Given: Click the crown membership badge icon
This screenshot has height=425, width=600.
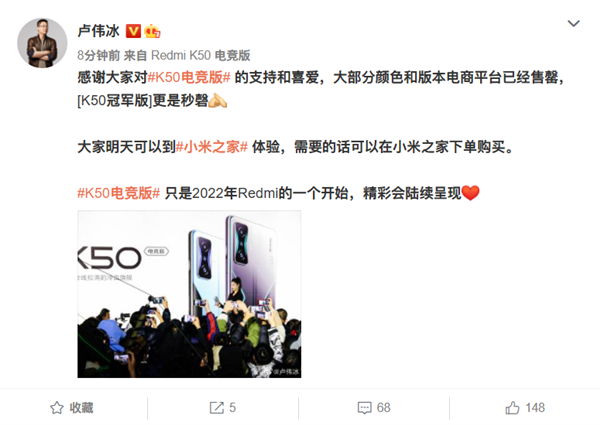Looking at the screenshot, I should click(x=152, y=31).
